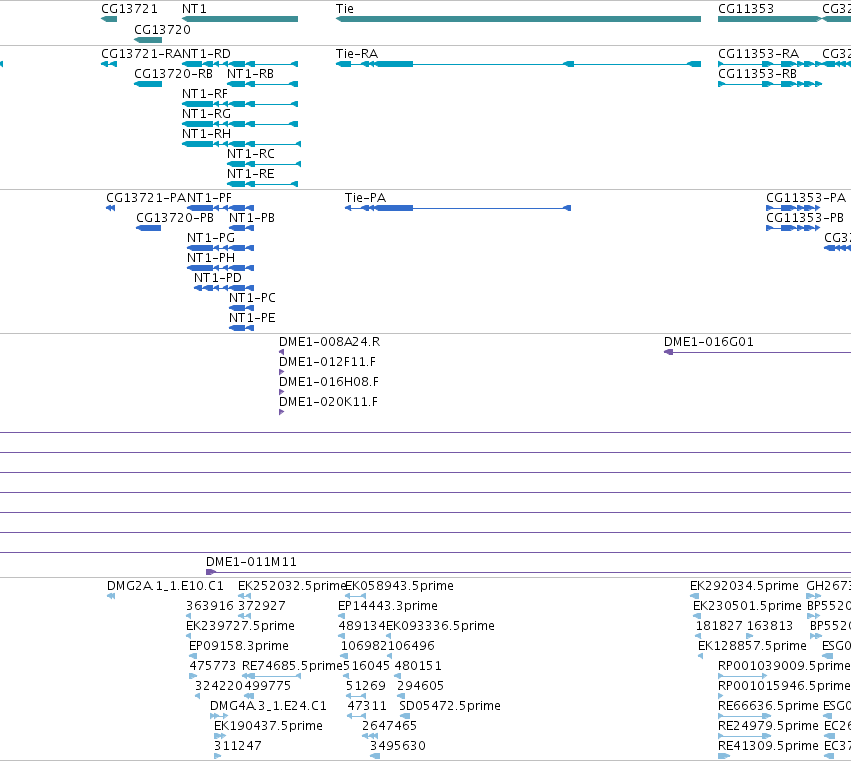Image resolution: width=851 pixels, height=761 pixels.
Task: Click the 'EK252032.5prime' EST
Action: [244, 596]
